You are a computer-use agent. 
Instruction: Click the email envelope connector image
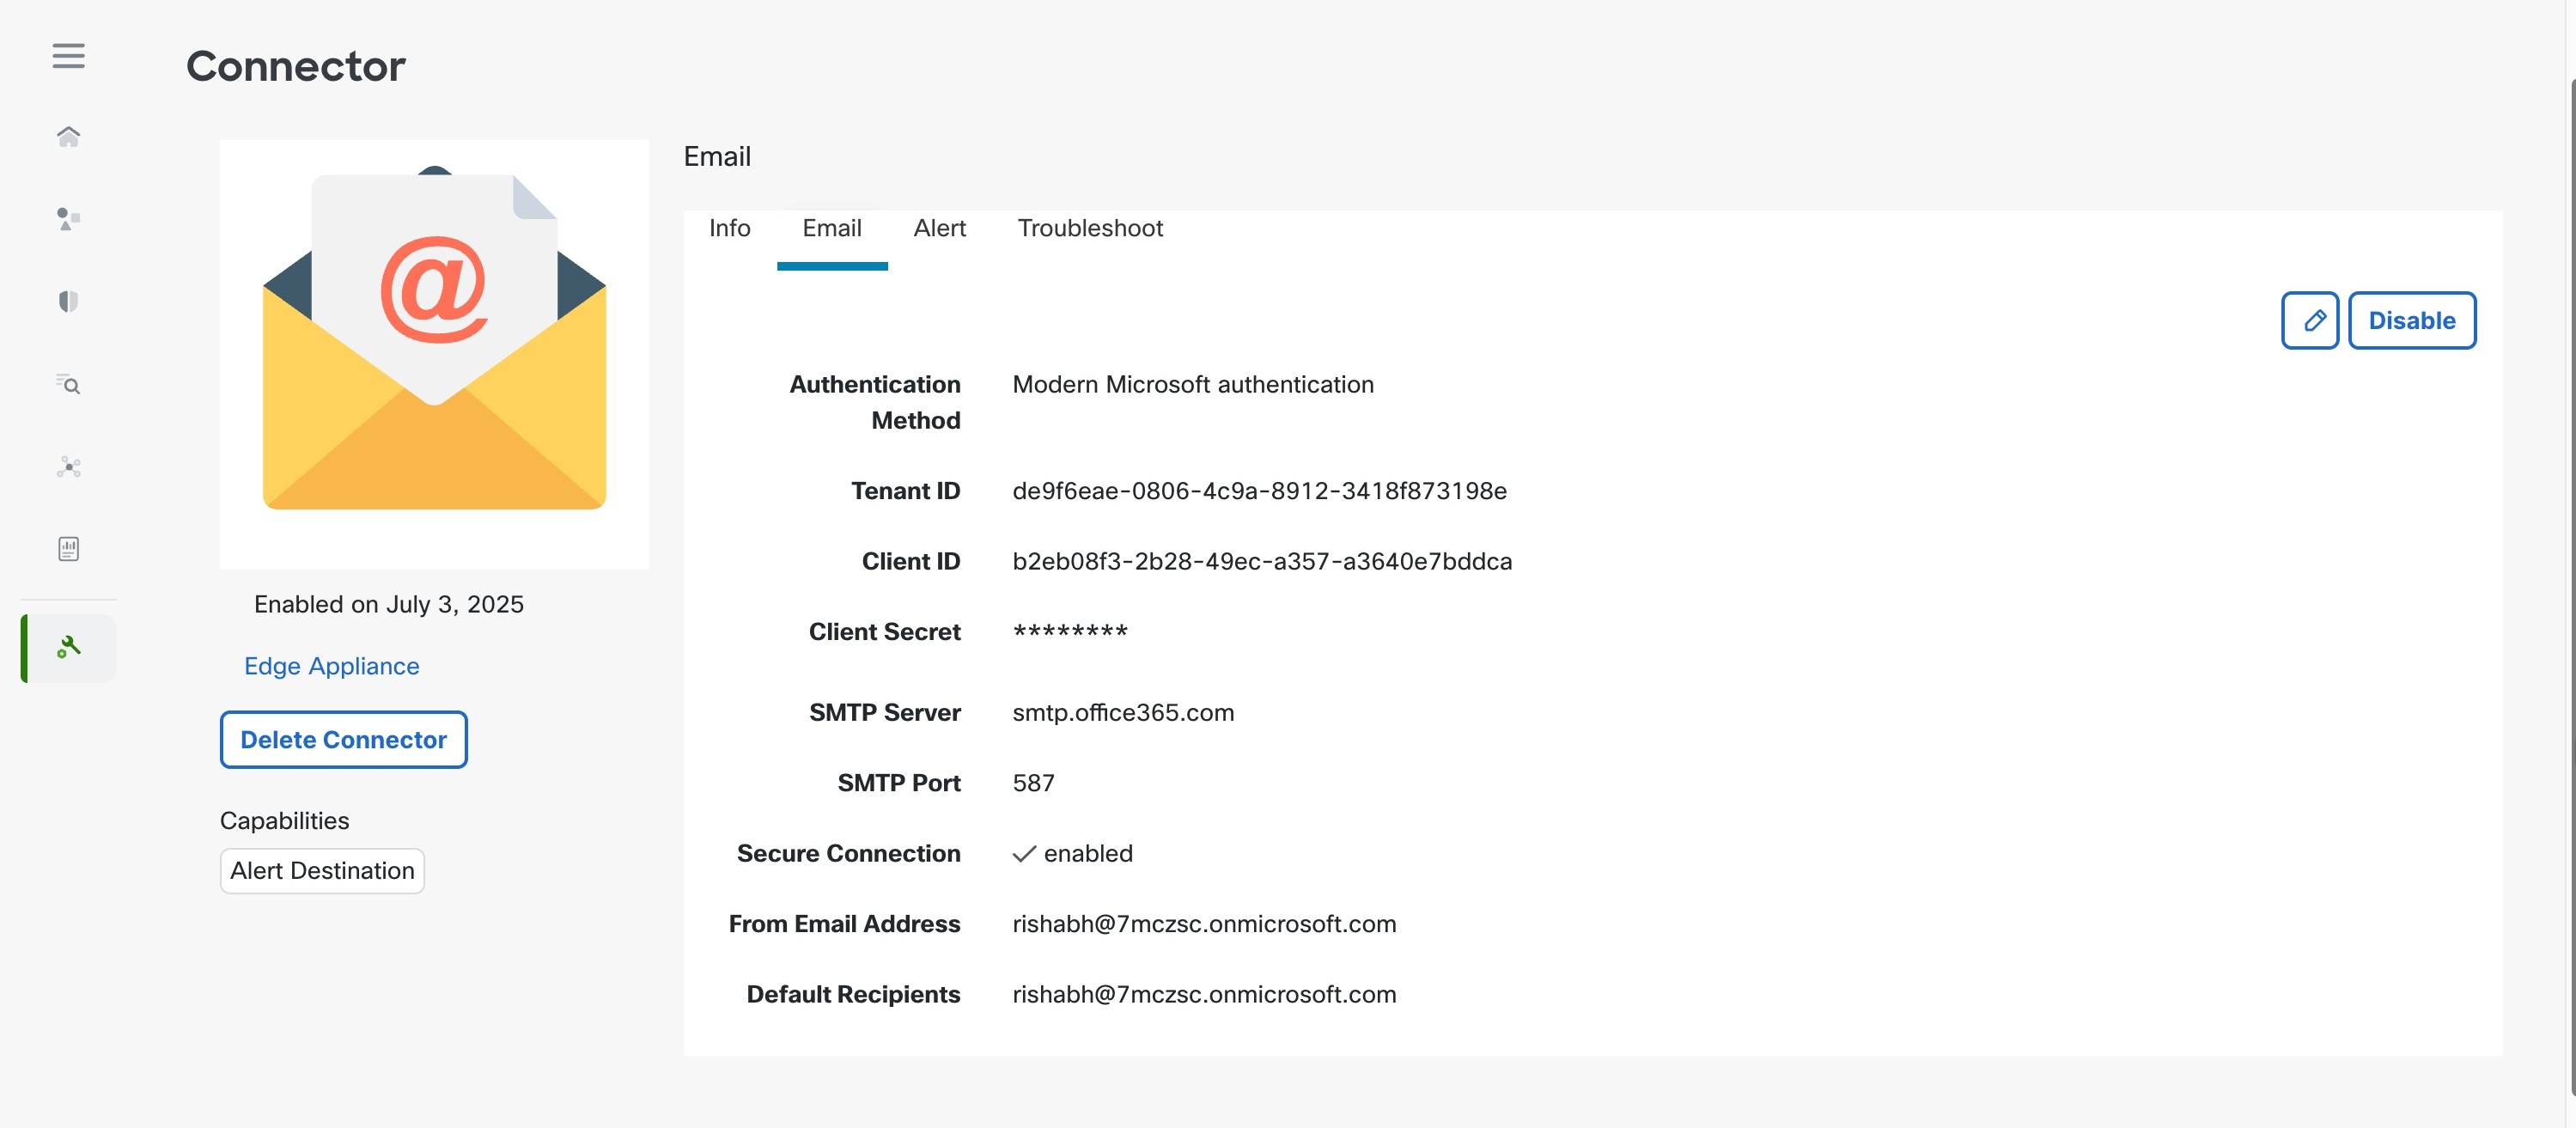click(x=434, y=354)
